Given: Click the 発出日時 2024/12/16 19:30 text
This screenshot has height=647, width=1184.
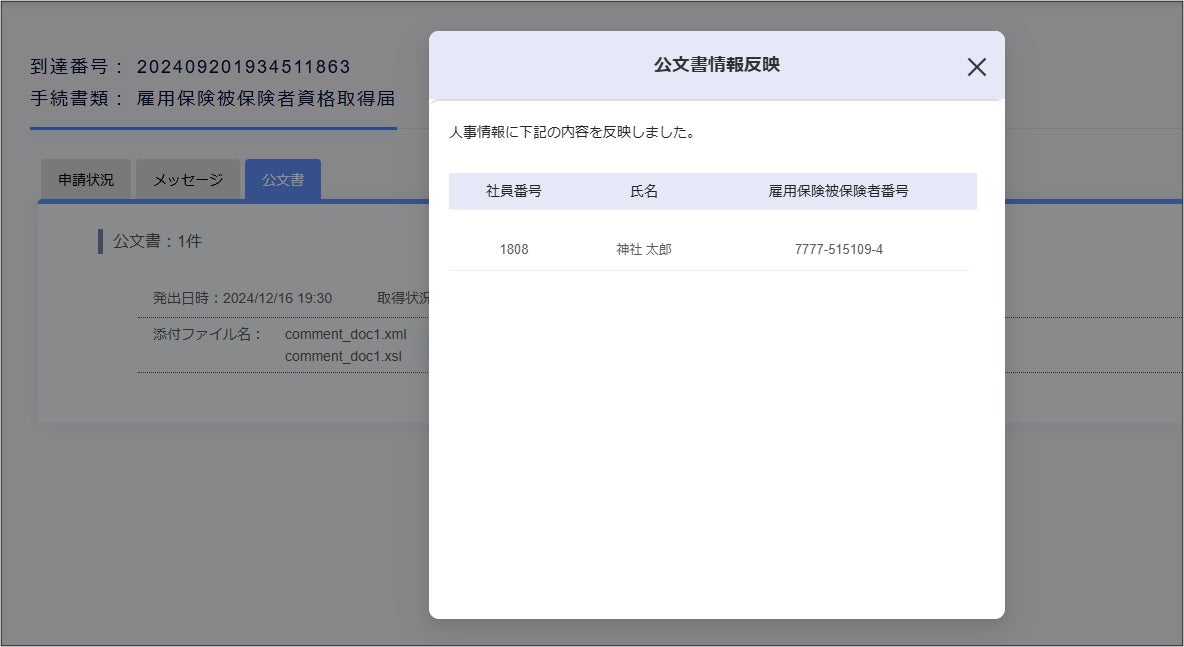Looking at the screenshot, I should point(242,298).
